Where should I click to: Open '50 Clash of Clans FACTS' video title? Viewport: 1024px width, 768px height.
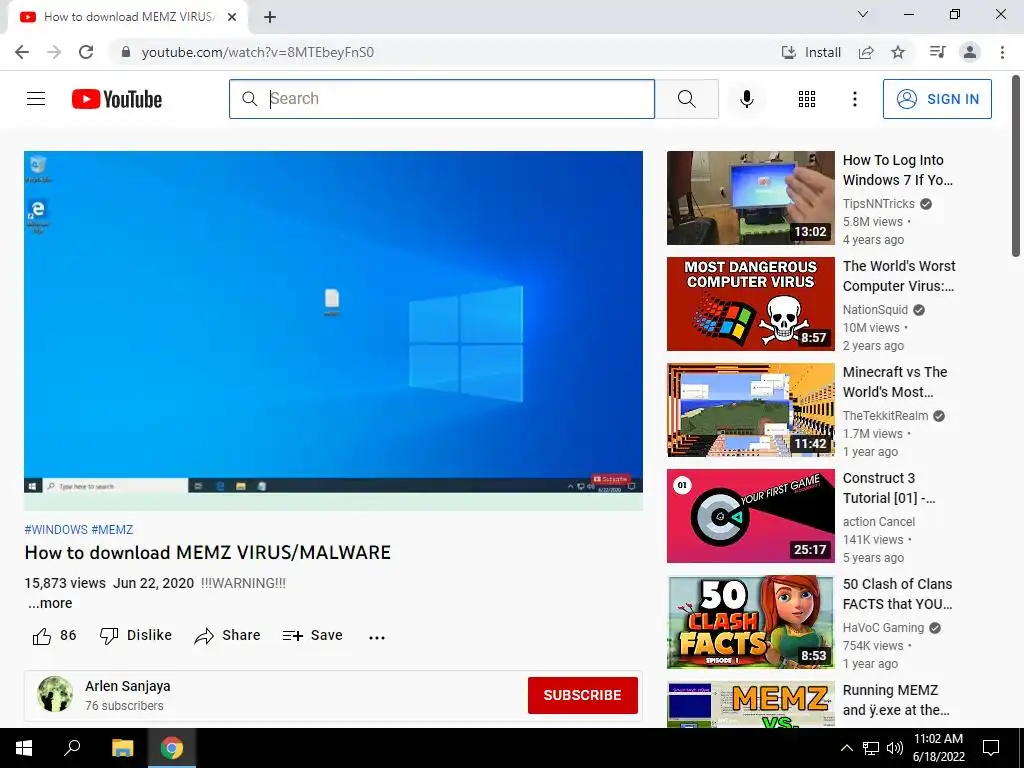897,594
